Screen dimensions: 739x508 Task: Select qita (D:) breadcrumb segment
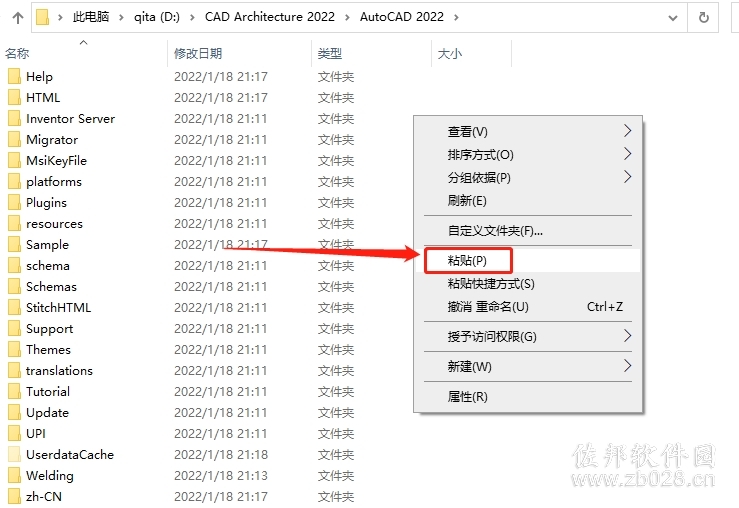click(x=156, y=17)
